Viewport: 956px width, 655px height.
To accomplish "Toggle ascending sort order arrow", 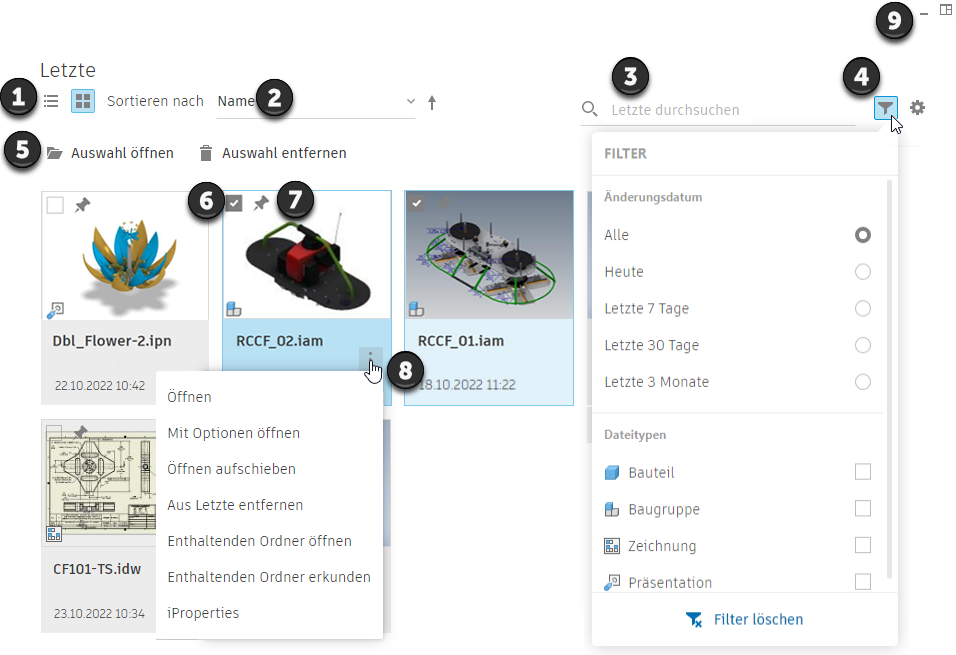I will pyautogui.click(x=432, y=102).
